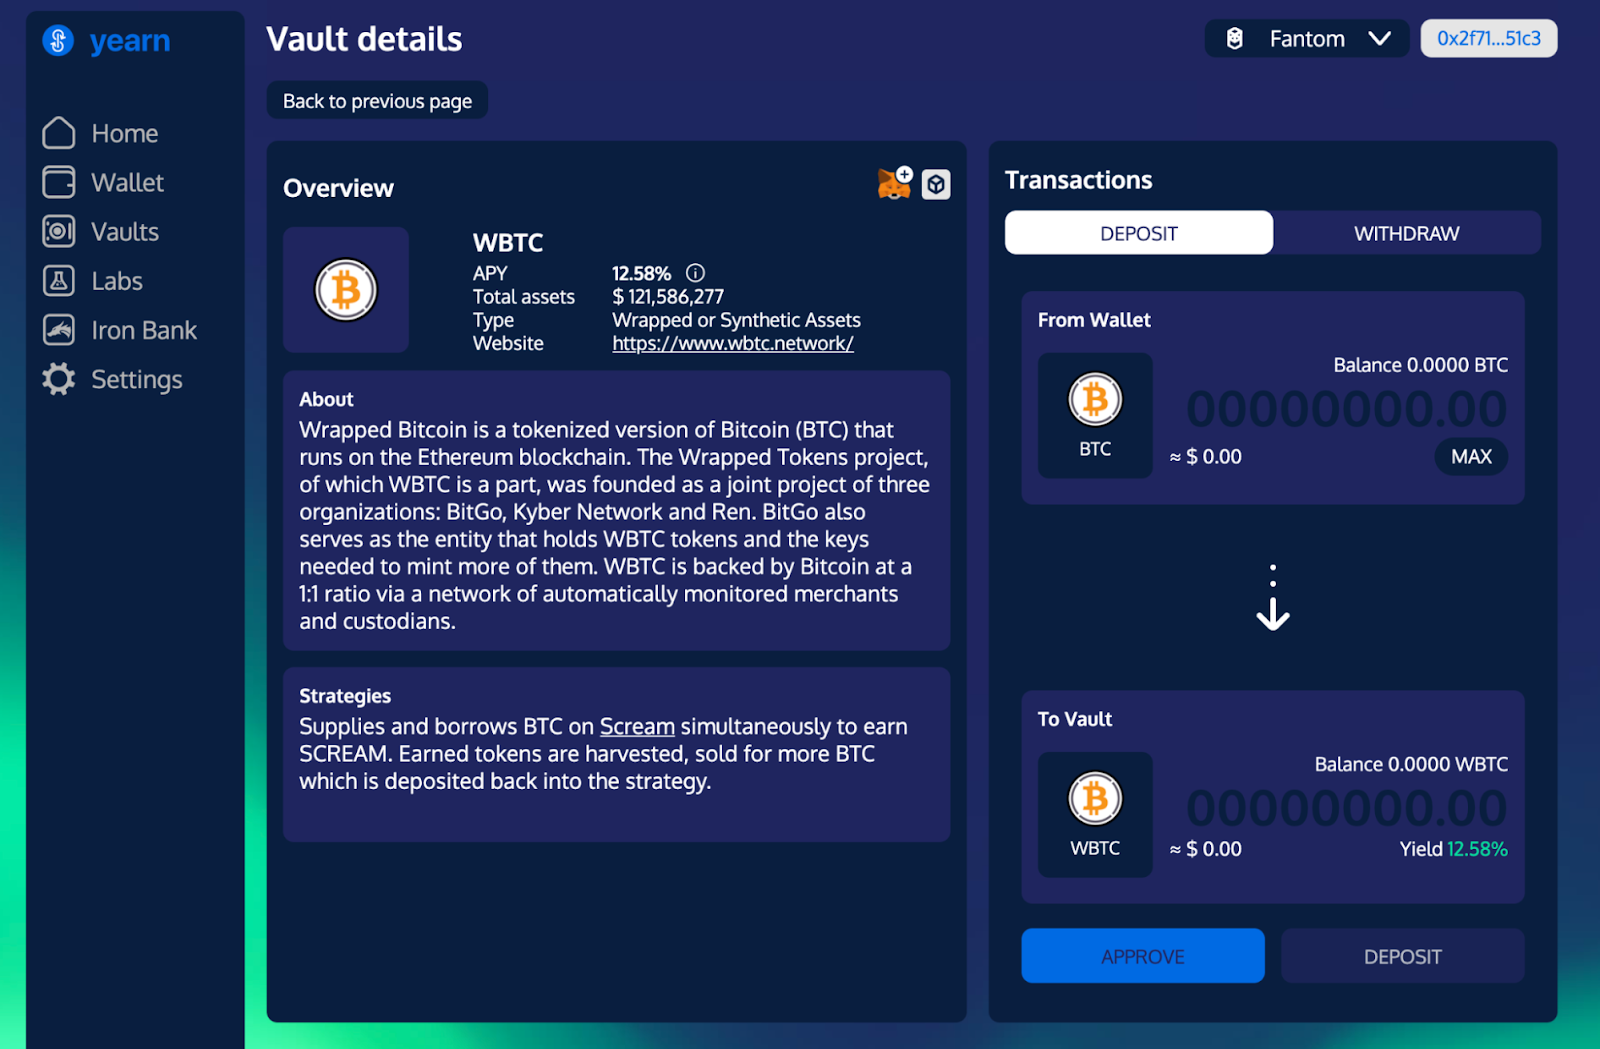This screenshot has height=1049, width=1600.
Task: Click the BTC token icon in From Wallet
Action: pos(1095,400)
